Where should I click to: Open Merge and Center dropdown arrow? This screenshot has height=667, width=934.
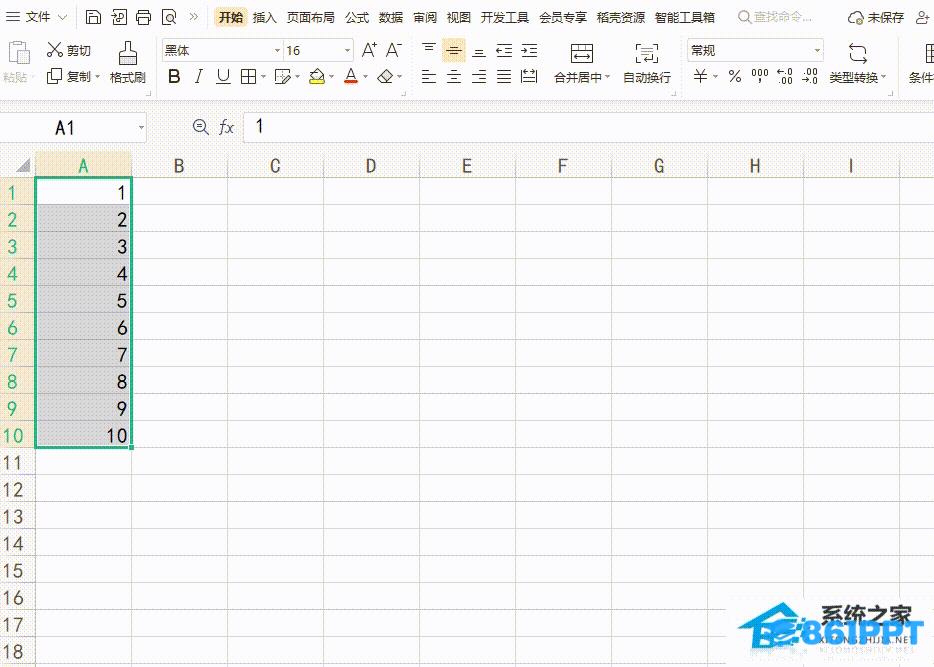click(608, 77)
